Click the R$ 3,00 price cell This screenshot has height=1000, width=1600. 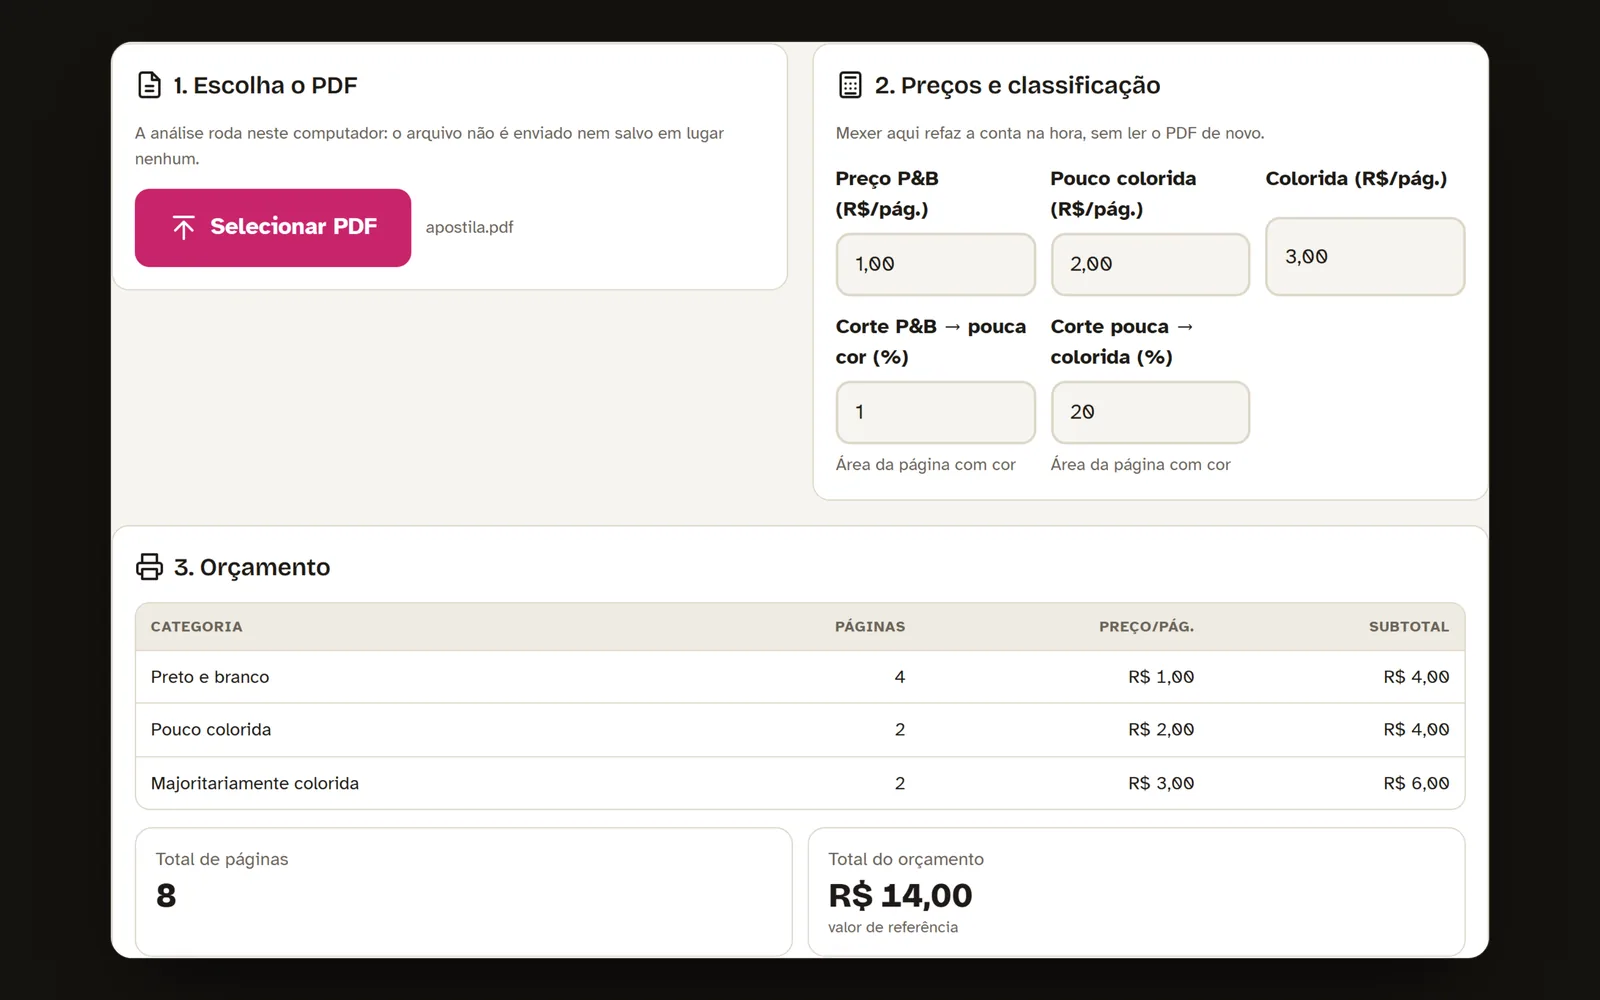1161,784
